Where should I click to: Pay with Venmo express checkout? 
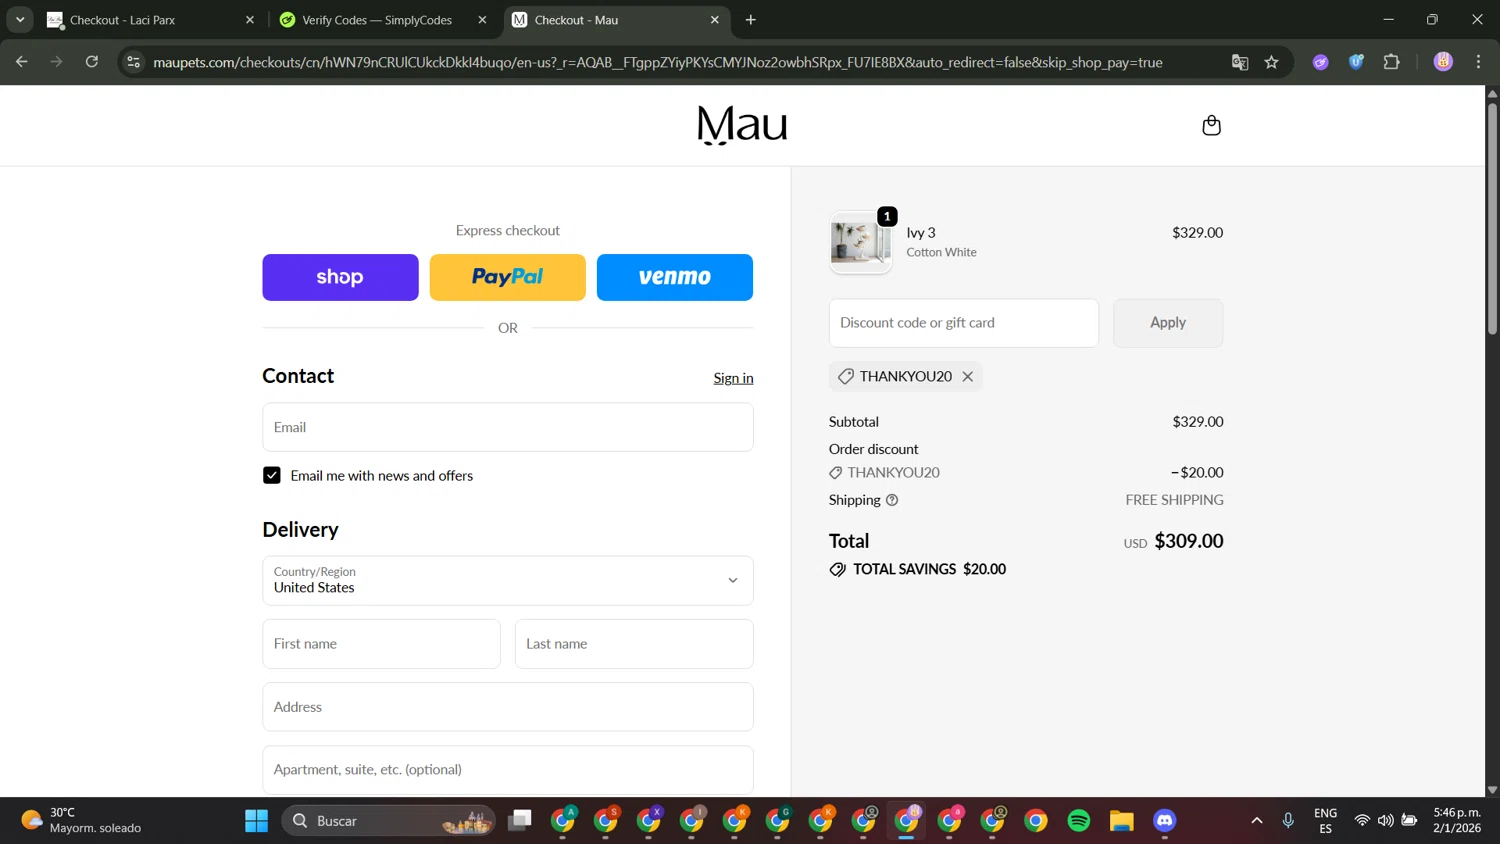click(x=675, y=277)
